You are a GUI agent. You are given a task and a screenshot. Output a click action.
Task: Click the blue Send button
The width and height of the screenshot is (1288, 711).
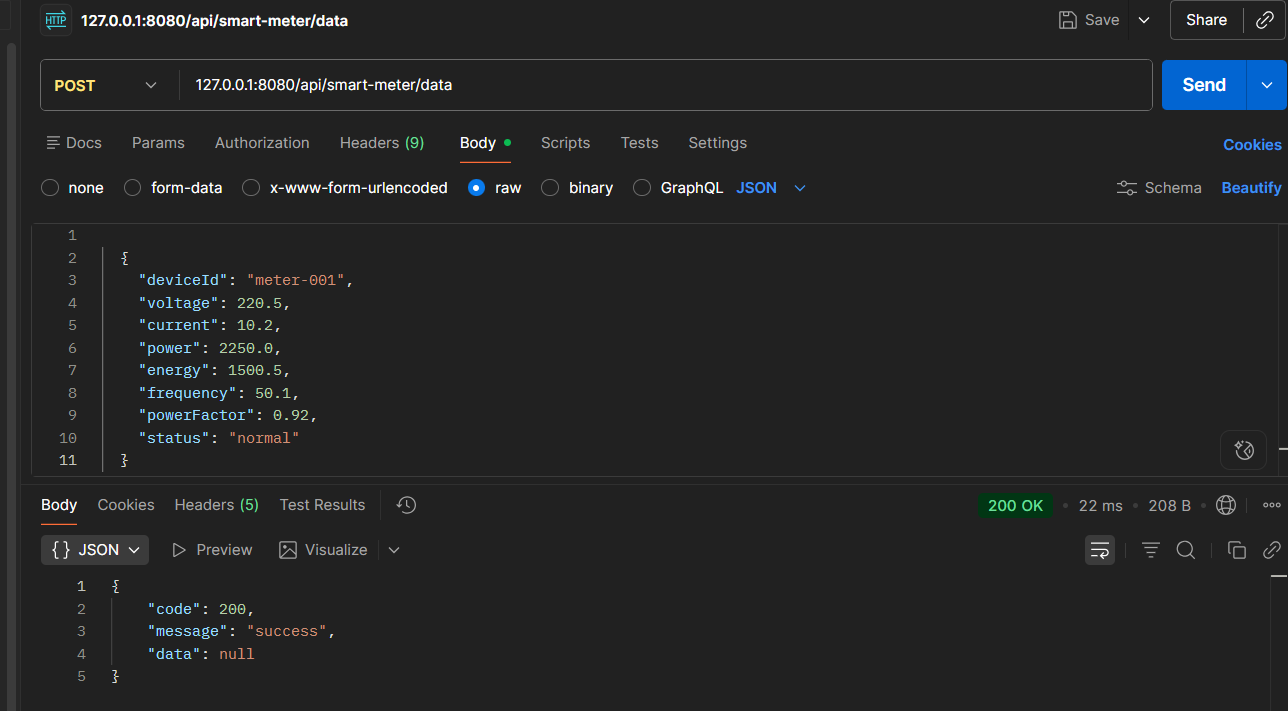[1204, 85]
